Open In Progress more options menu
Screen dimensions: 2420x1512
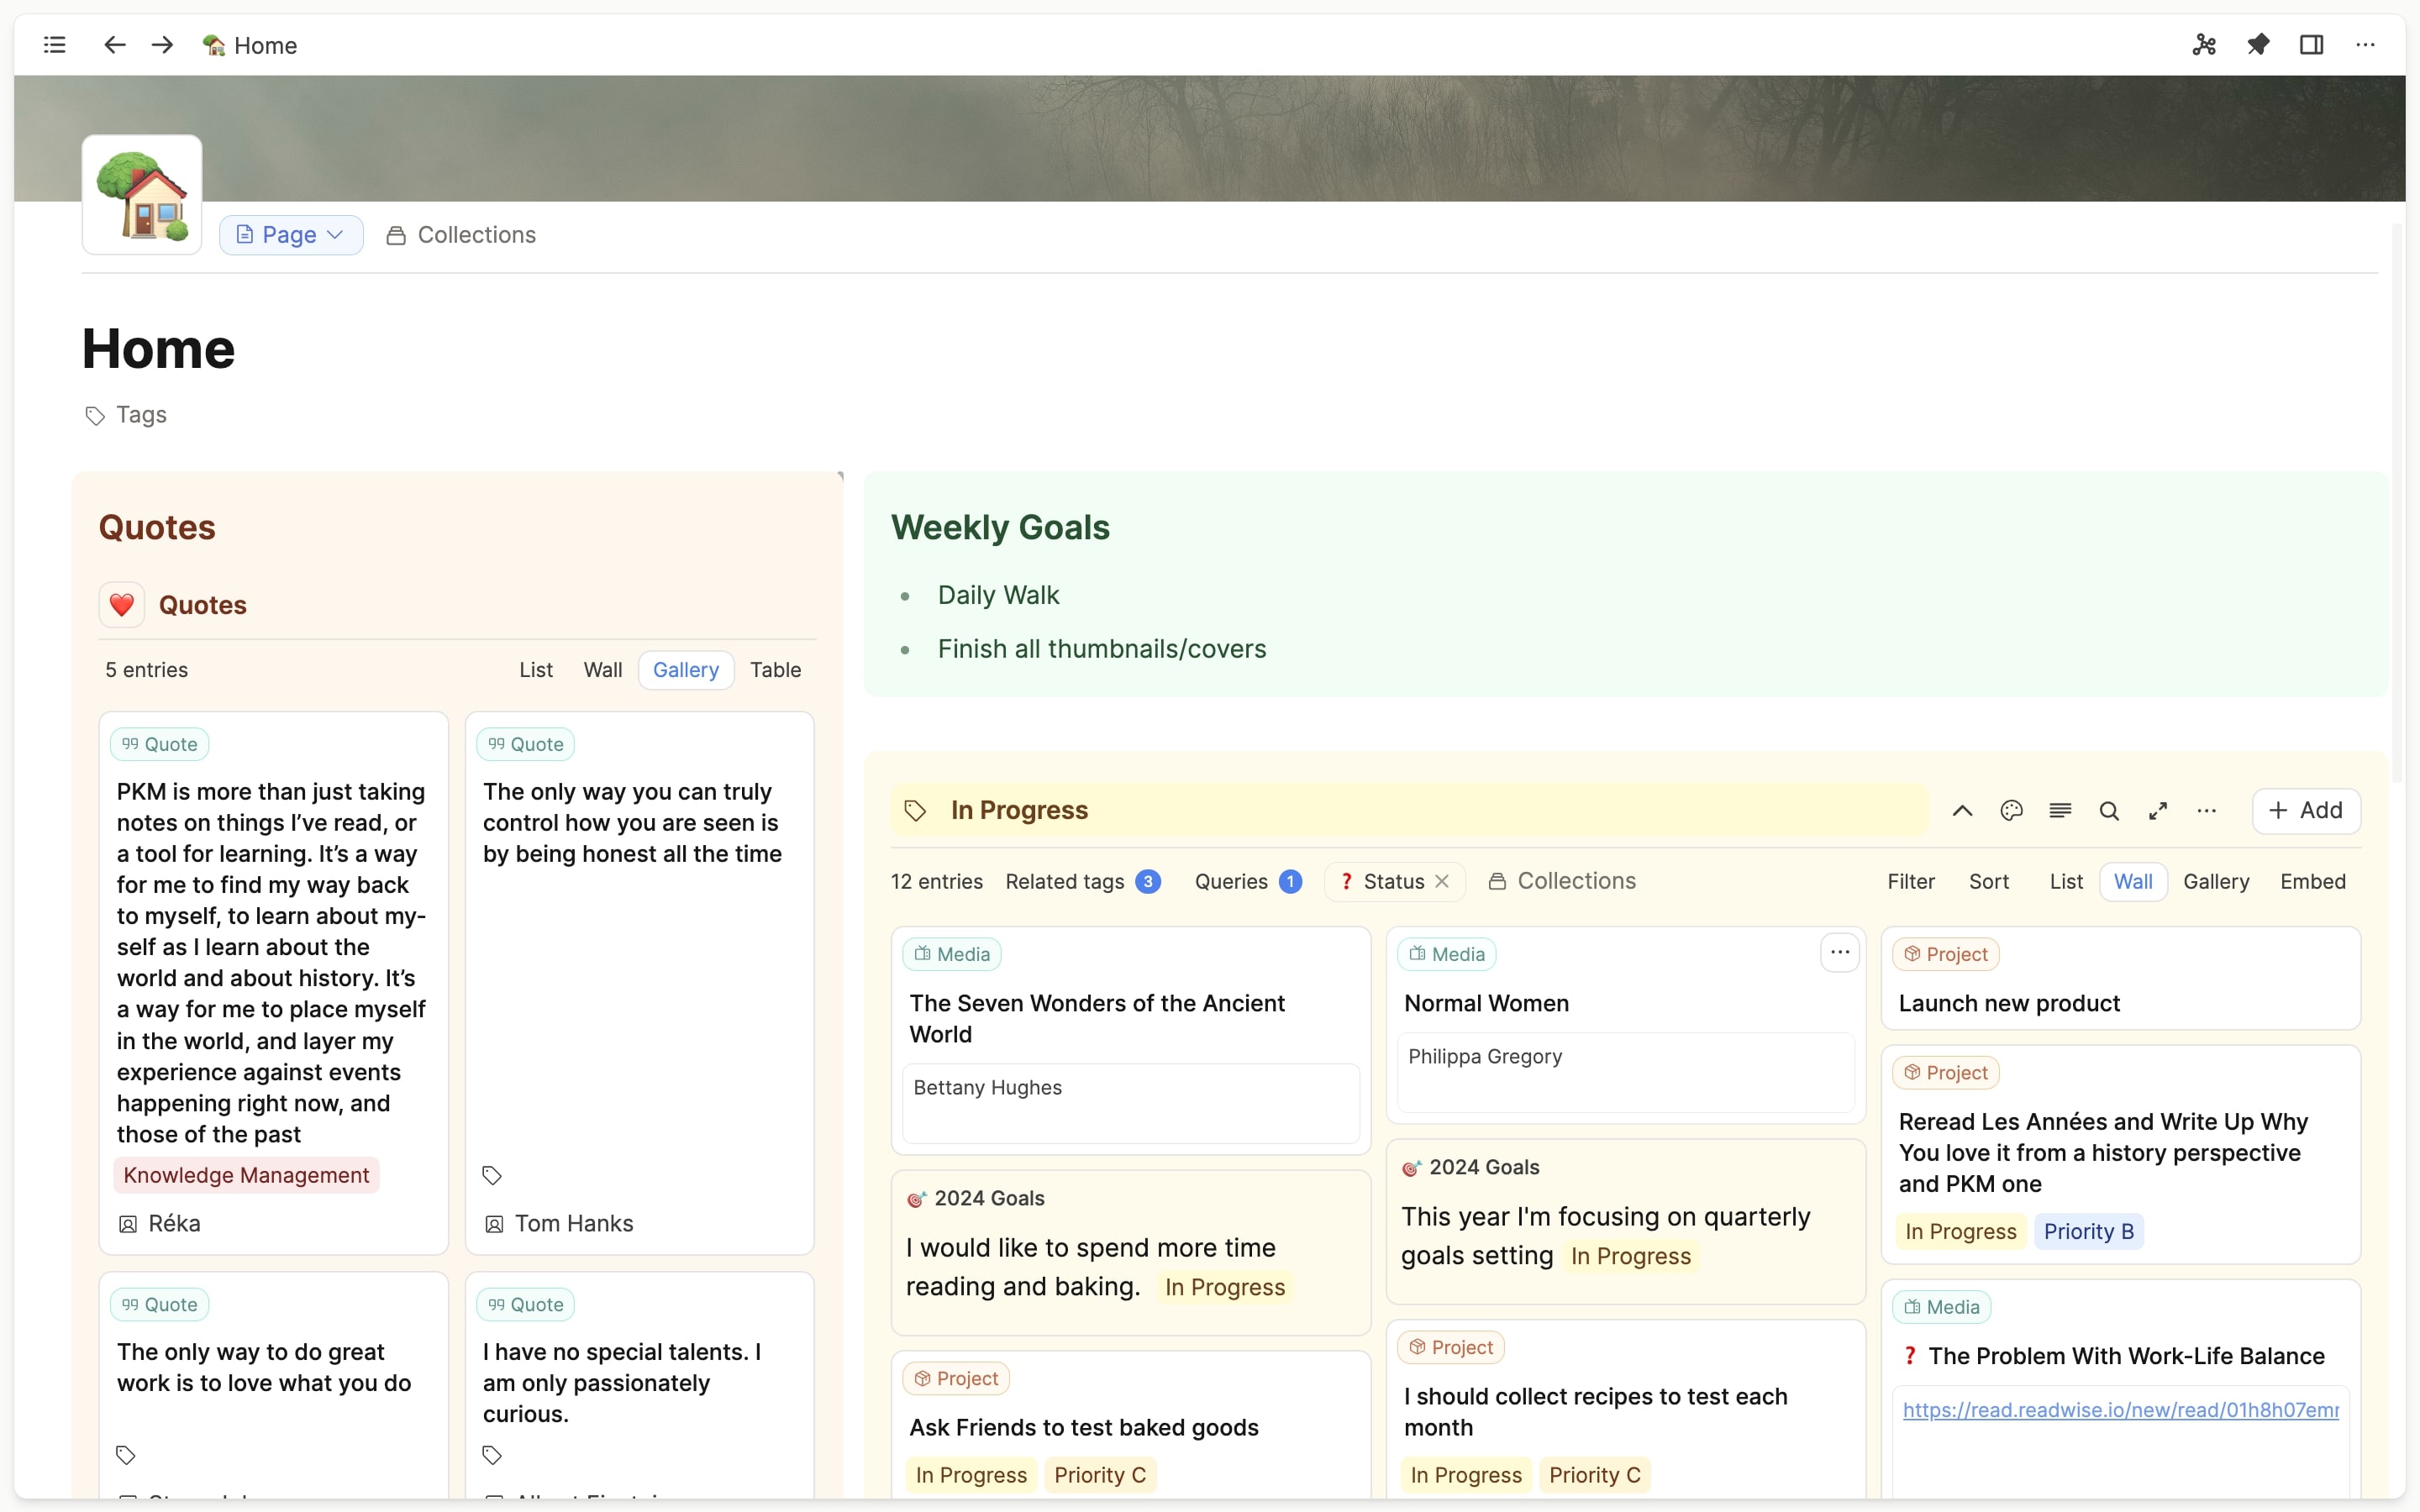click(2207, 811)
